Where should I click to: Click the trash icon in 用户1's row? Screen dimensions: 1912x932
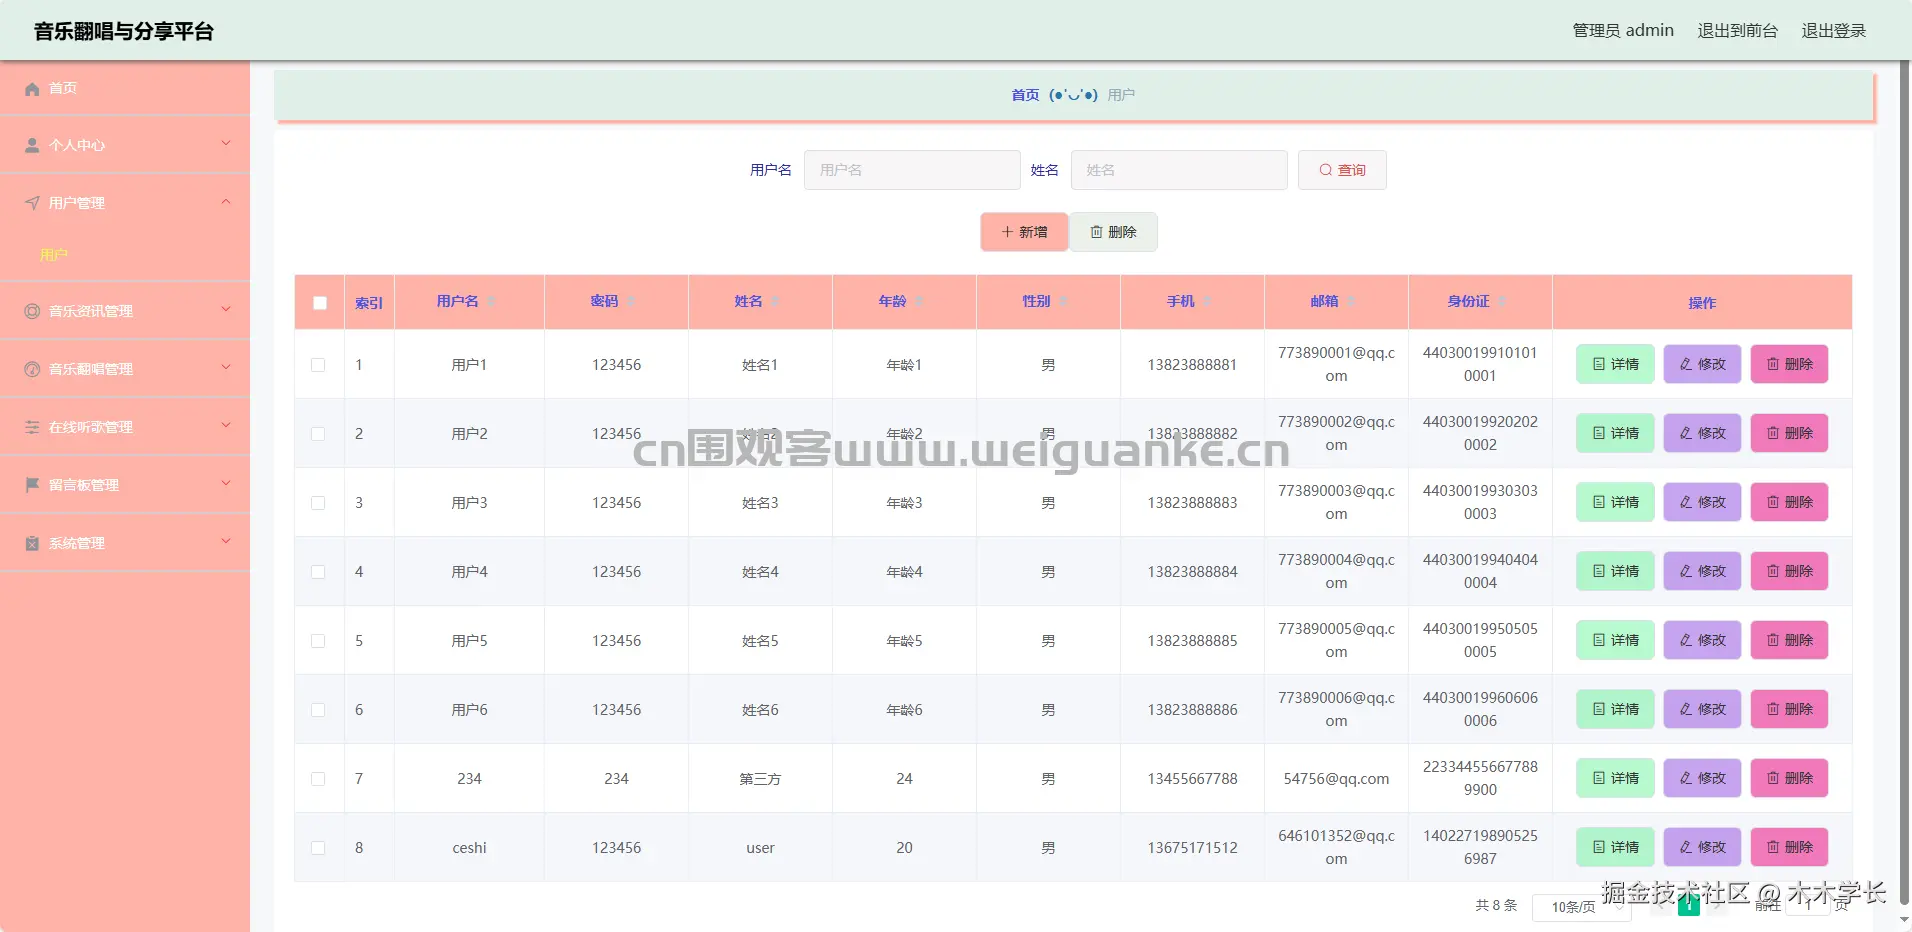(x=1773, y=364)
